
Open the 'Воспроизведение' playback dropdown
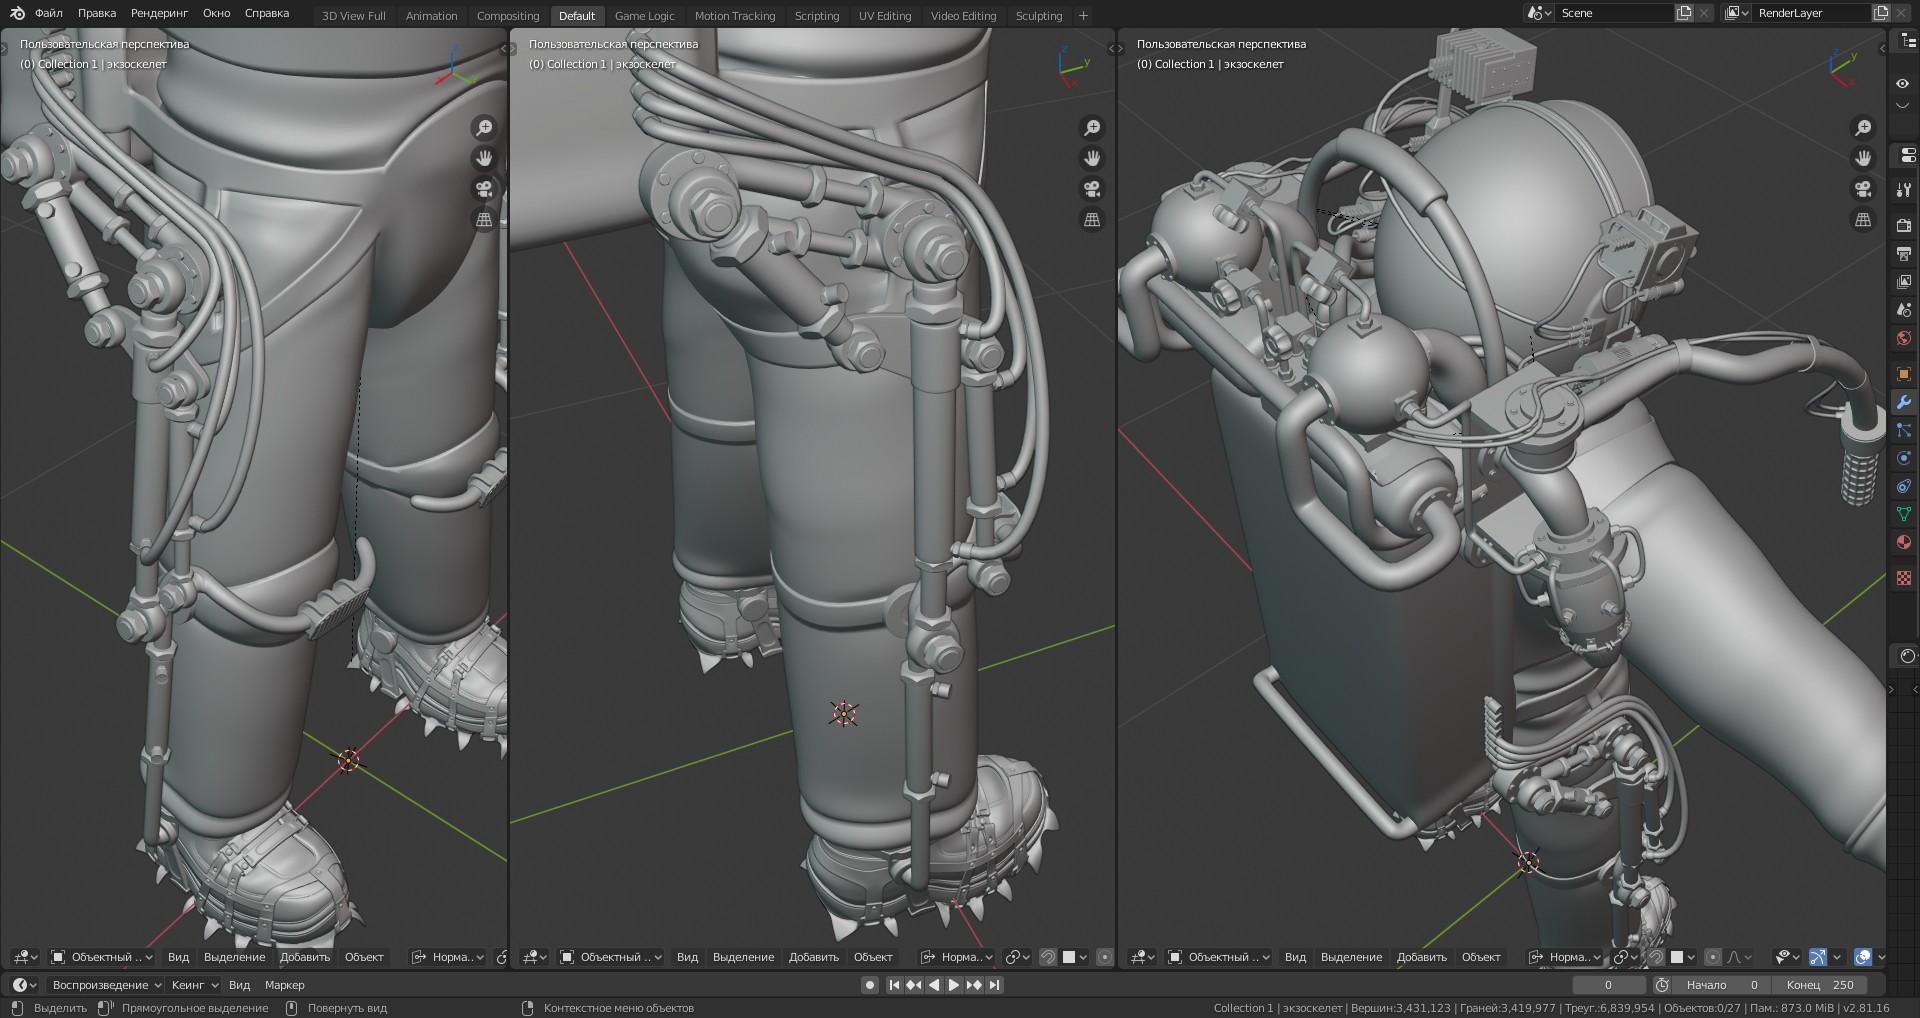point(106,985)
